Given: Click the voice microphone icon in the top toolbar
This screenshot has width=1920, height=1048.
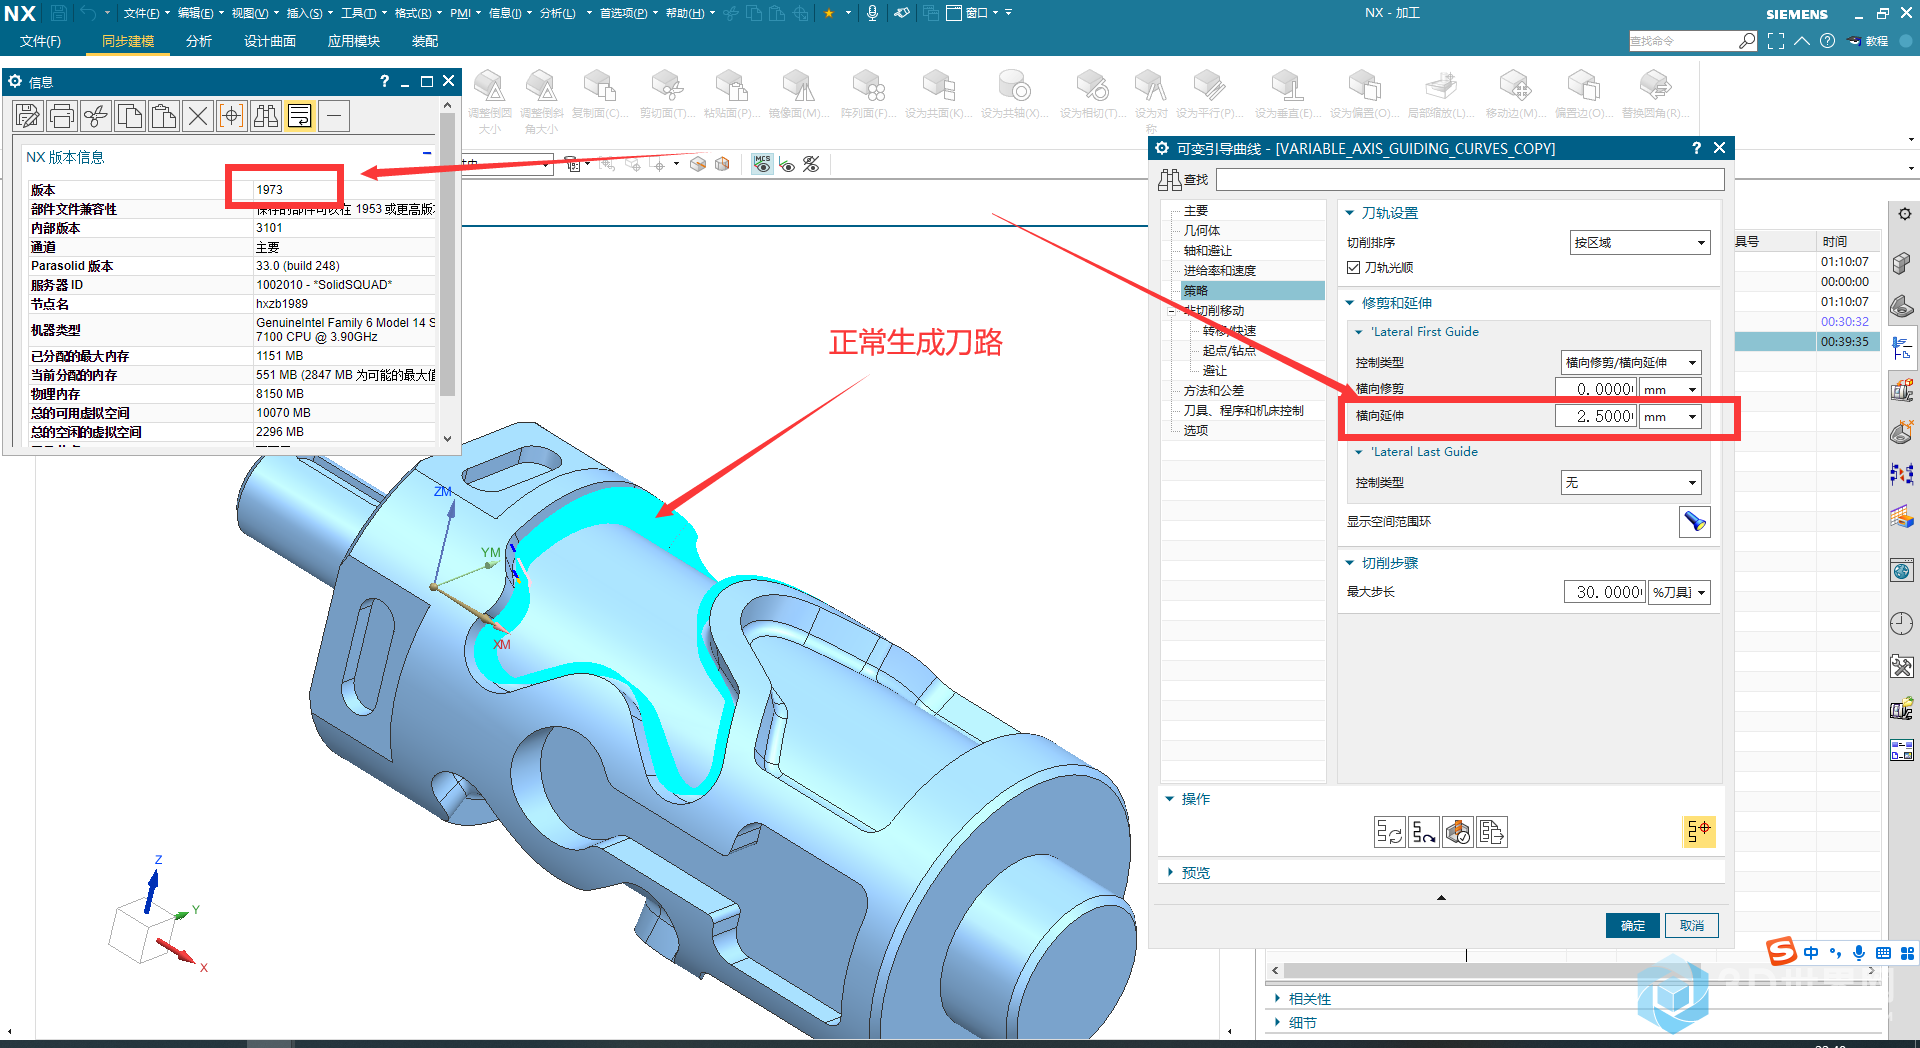Looking at the screenshot, I should coord(872,13).
